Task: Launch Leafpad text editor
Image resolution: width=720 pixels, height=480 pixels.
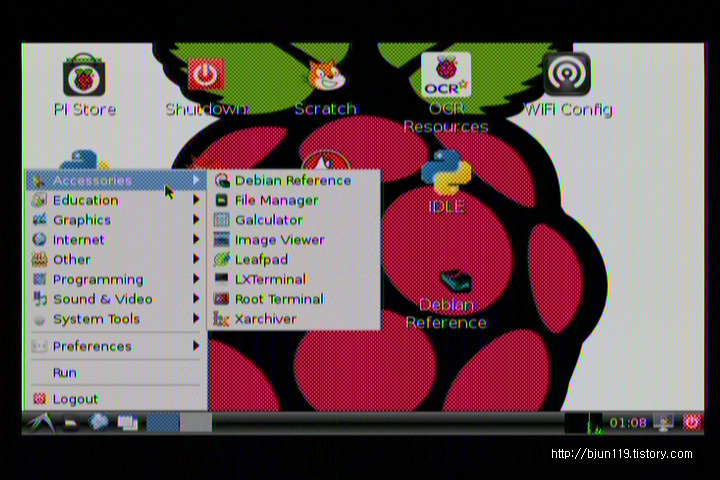Action: coord(294,260)
